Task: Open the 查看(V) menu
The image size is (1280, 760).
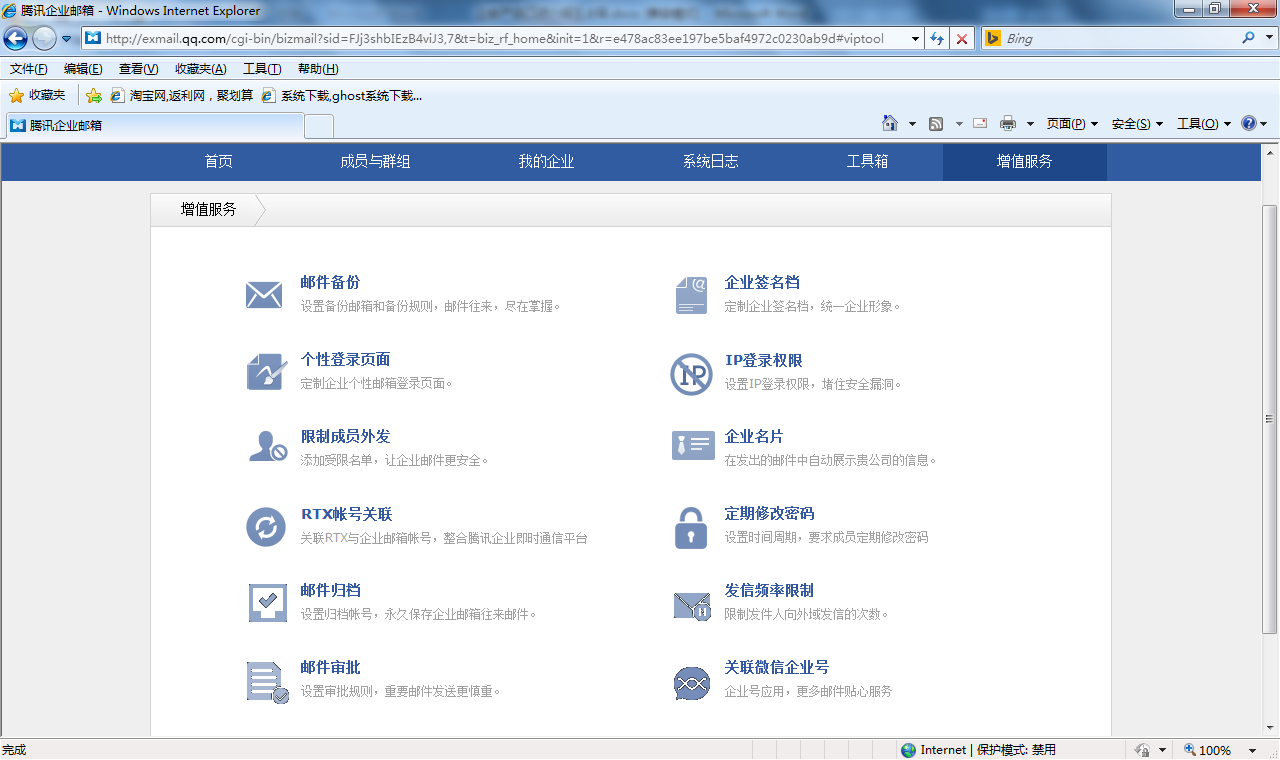Action: tap(138, 69)
